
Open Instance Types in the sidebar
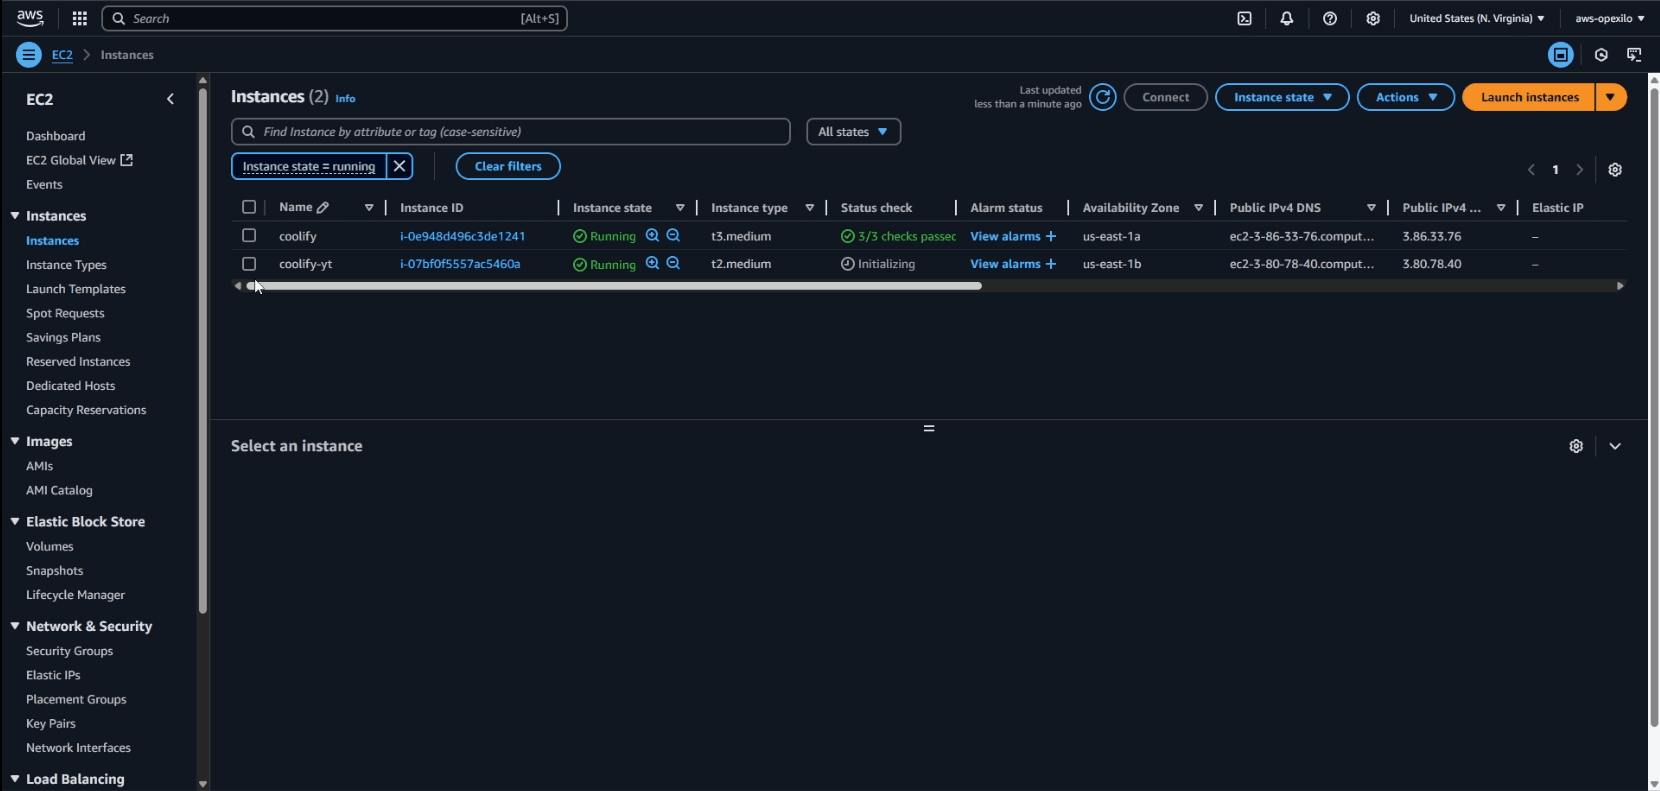tap(66, 265)
